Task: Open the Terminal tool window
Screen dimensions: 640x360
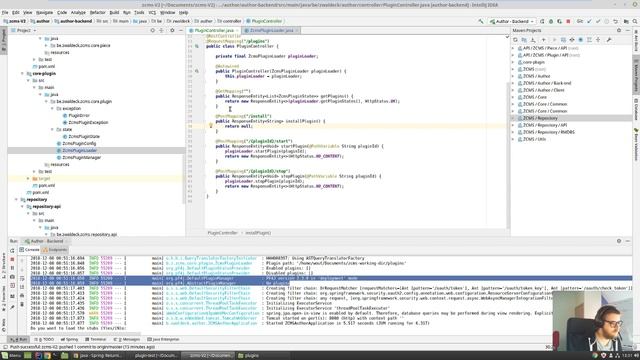Action: coord(96,340)
